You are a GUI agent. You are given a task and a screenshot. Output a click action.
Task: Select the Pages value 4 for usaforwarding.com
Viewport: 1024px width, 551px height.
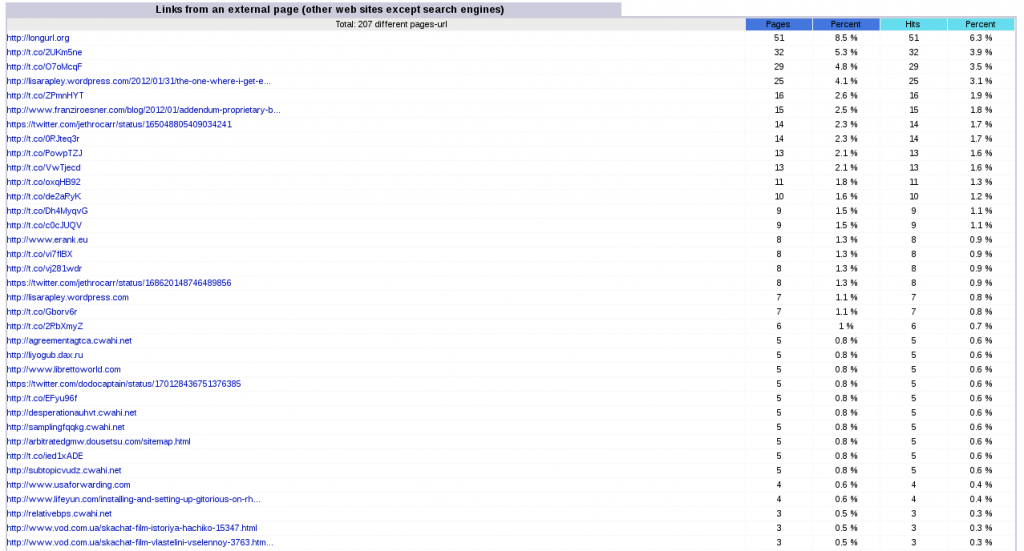(778, 484)
